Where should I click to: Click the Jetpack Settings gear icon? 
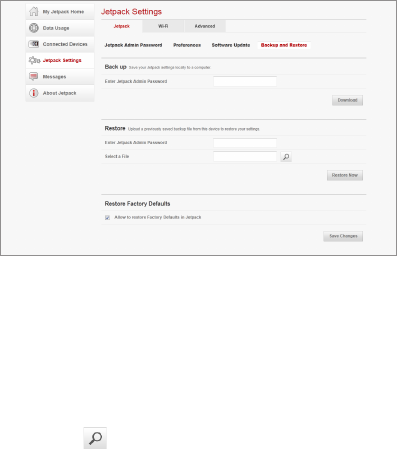pos(34,60)
